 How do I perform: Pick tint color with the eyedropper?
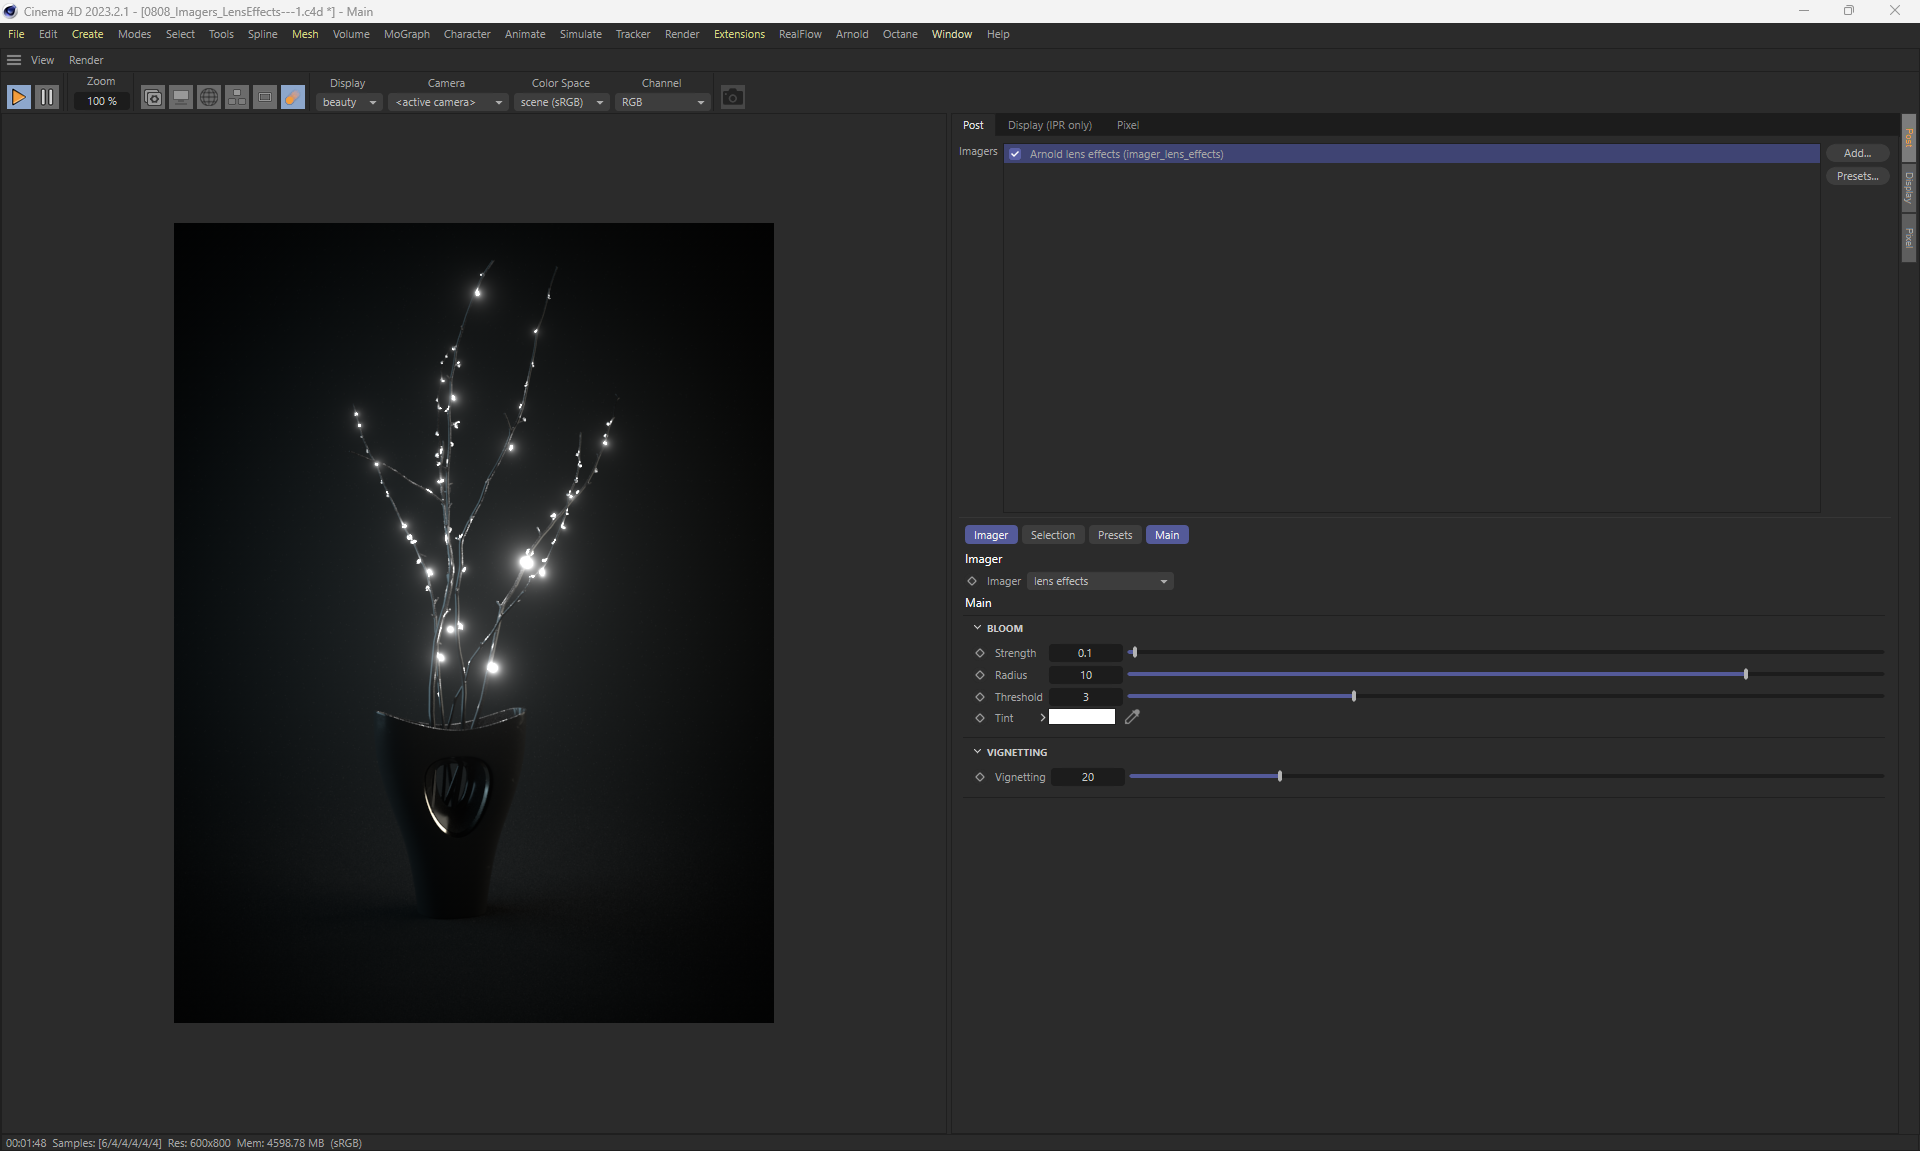click(1132, 717)
